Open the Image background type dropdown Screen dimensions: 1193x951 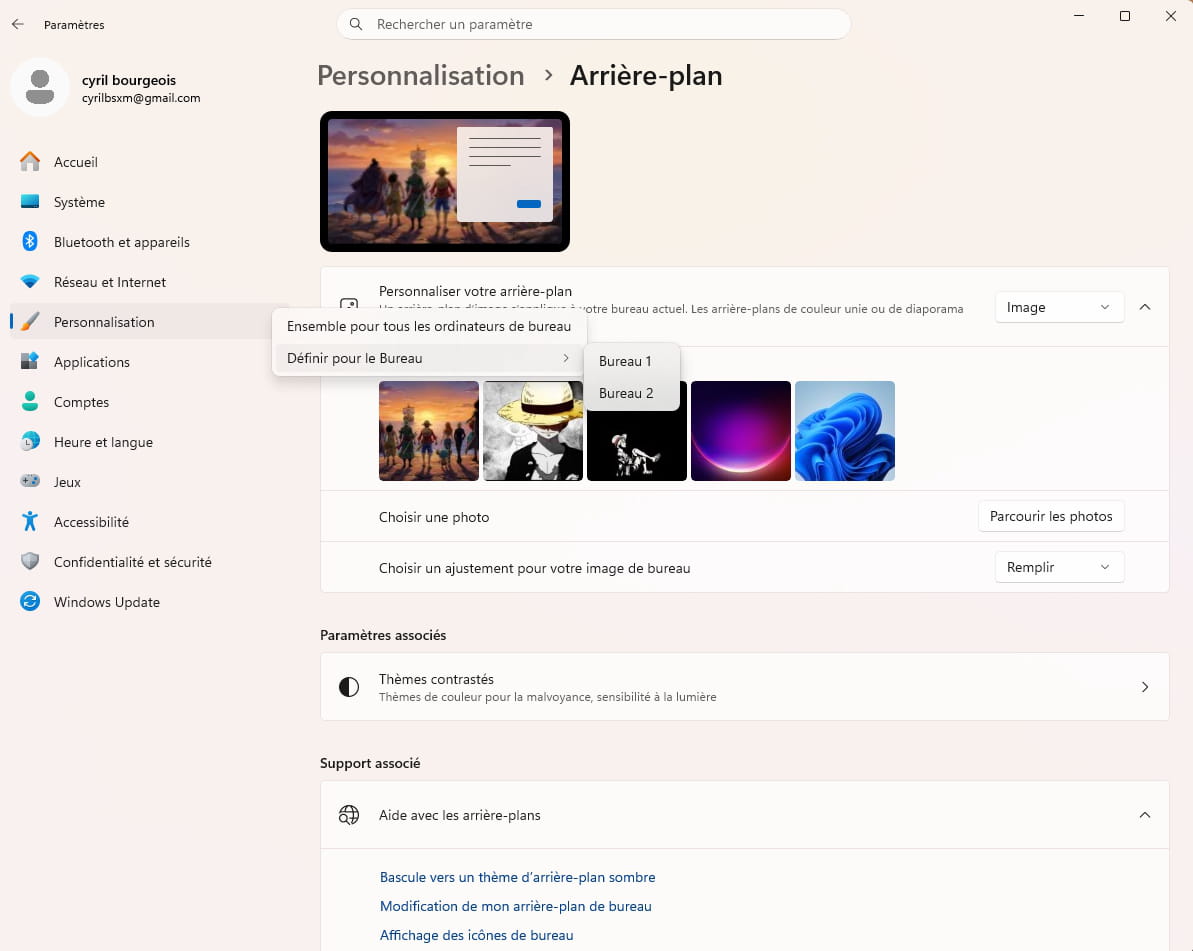point(1058,307)
